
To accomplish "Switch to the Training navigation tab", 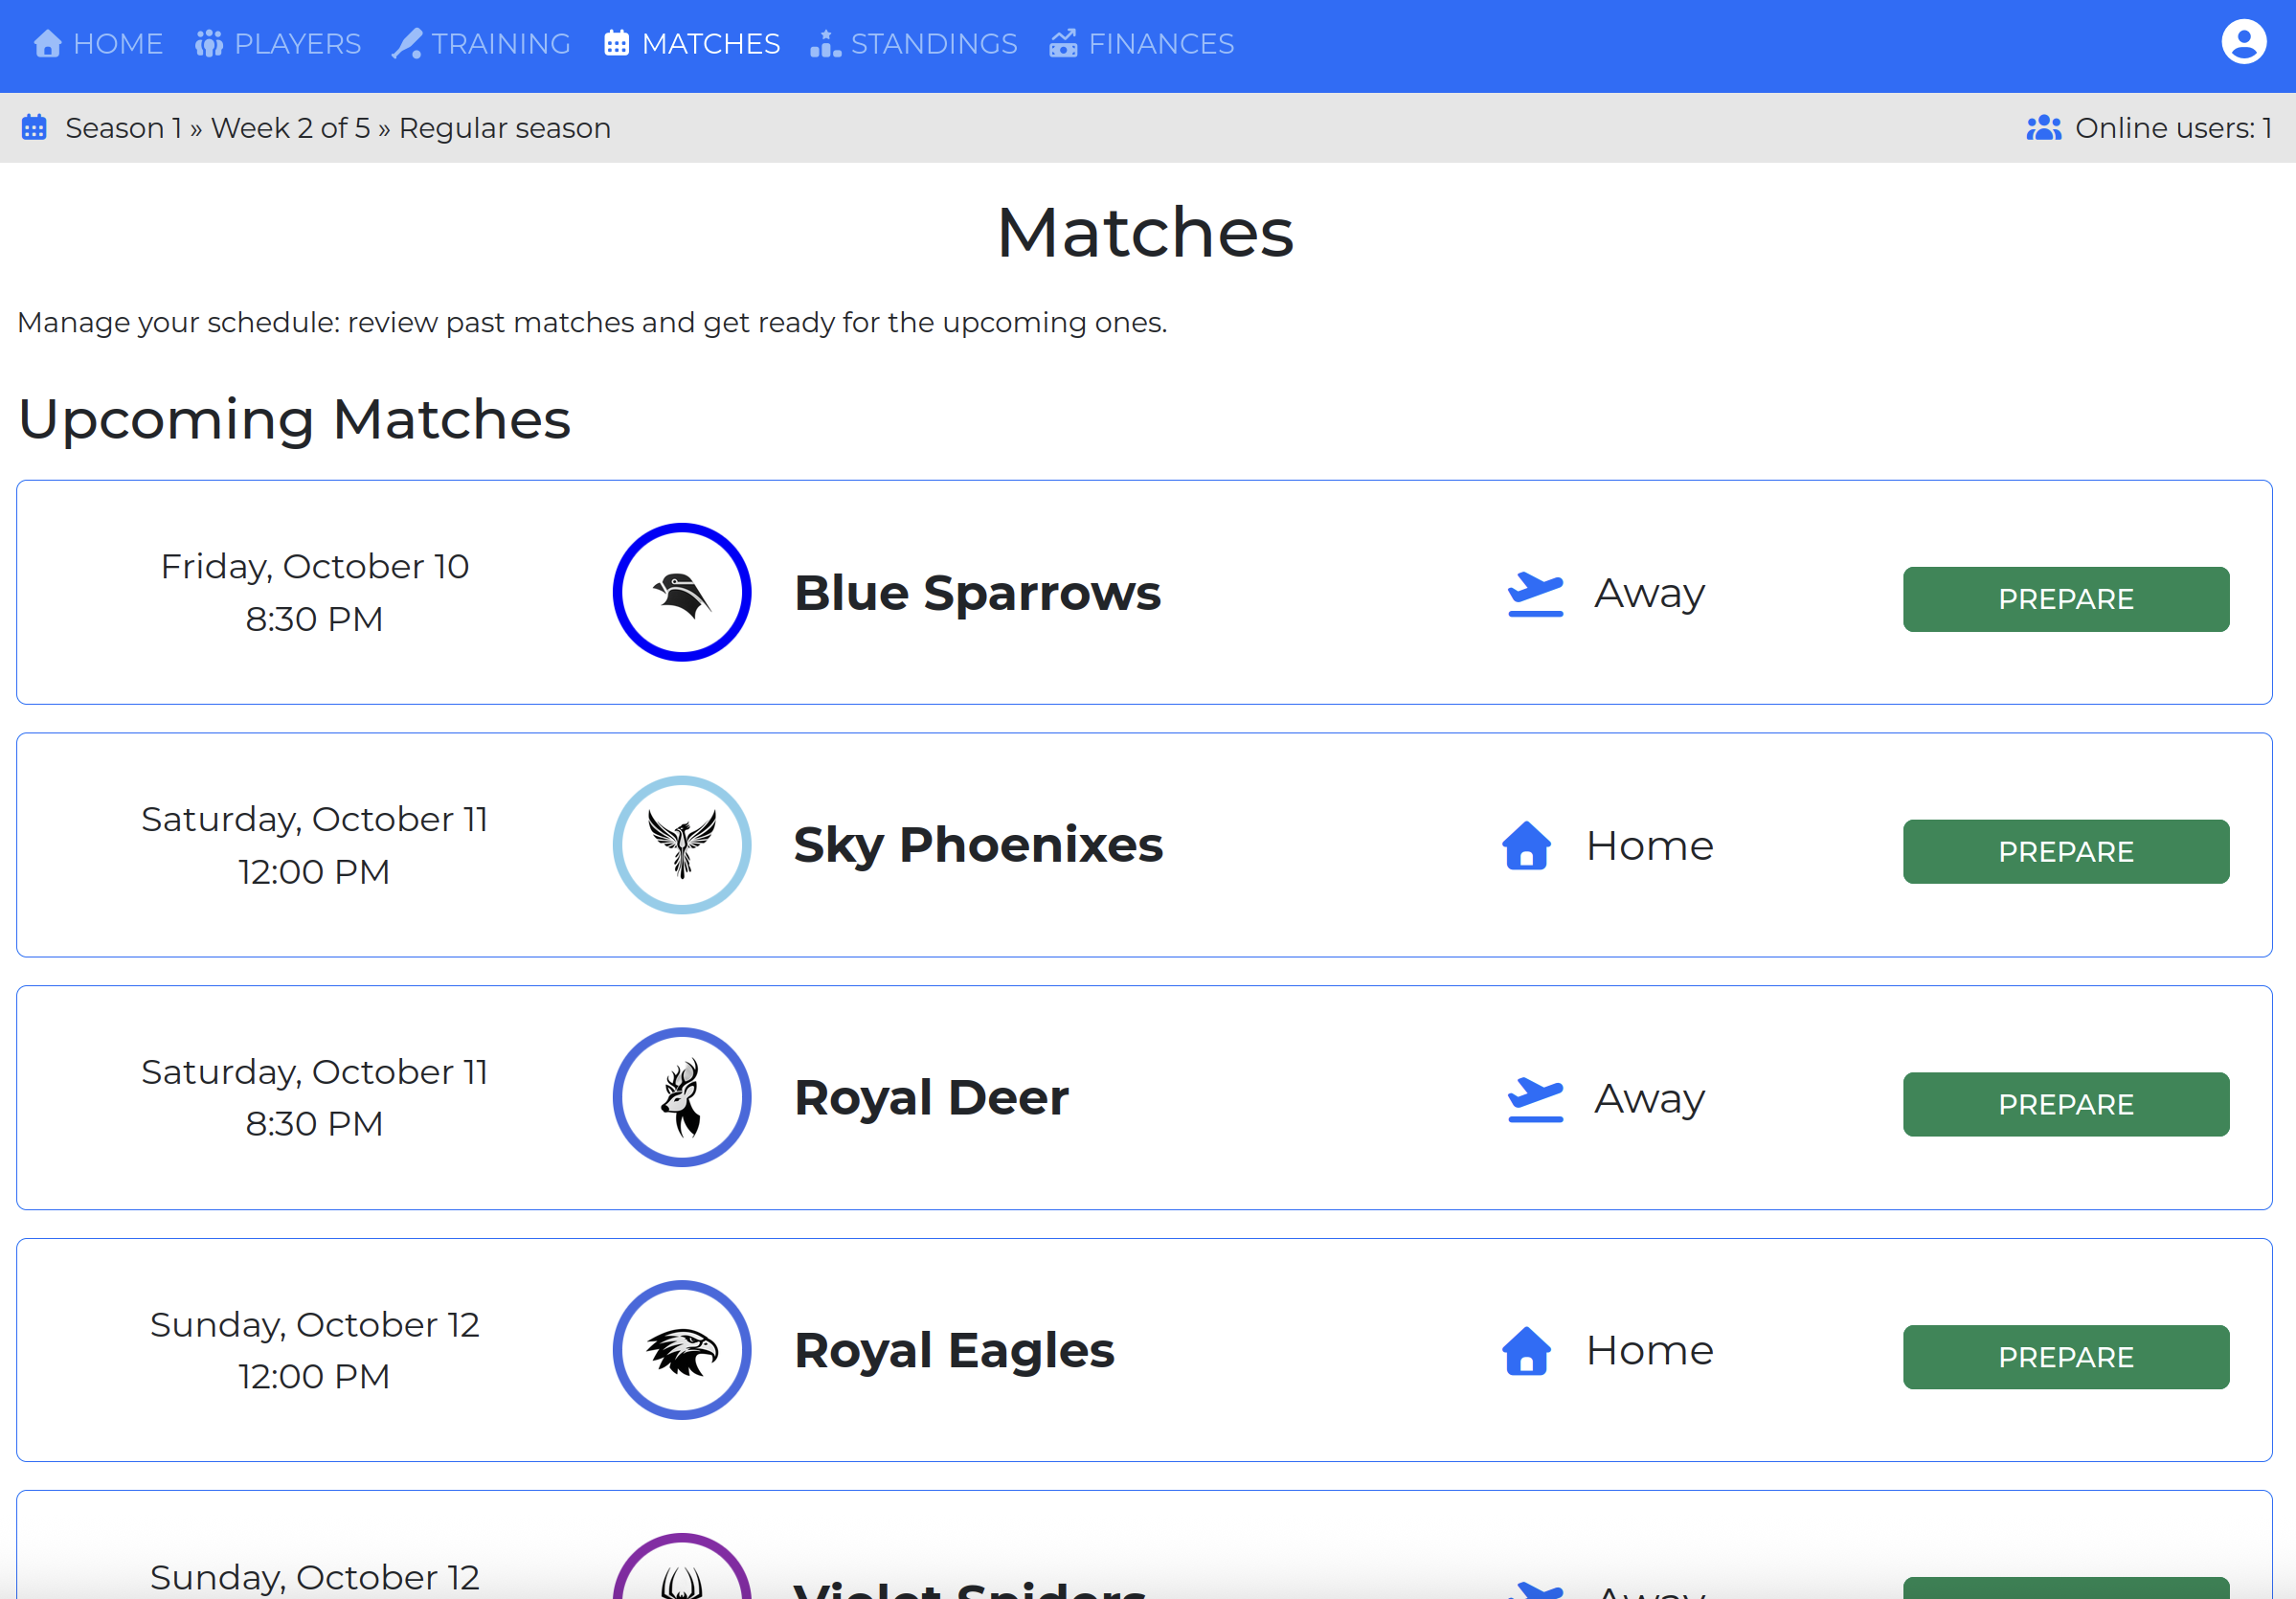I will 481,44.
